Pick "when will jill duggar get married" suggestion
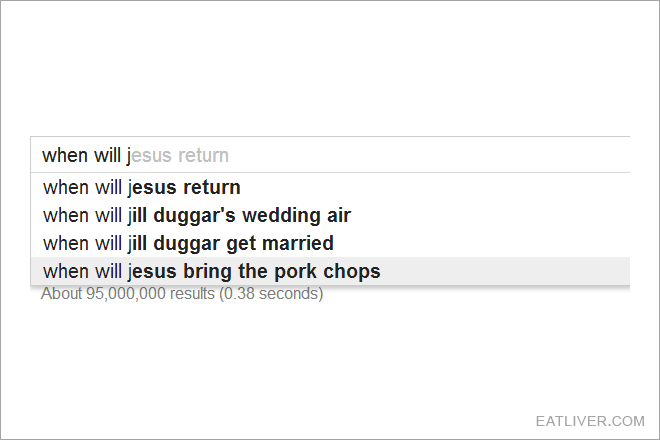Screen dimensions: 660x440 (x=330, y=243)
